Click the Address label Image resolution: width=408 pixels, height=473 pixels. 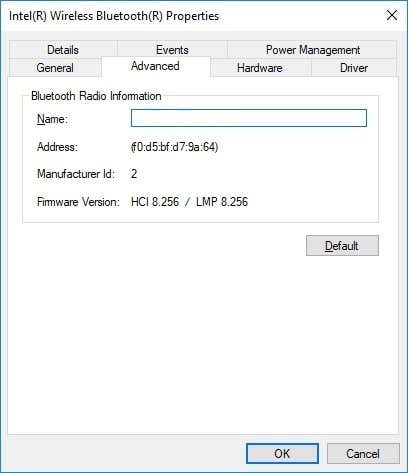click(x=57, y=147)
